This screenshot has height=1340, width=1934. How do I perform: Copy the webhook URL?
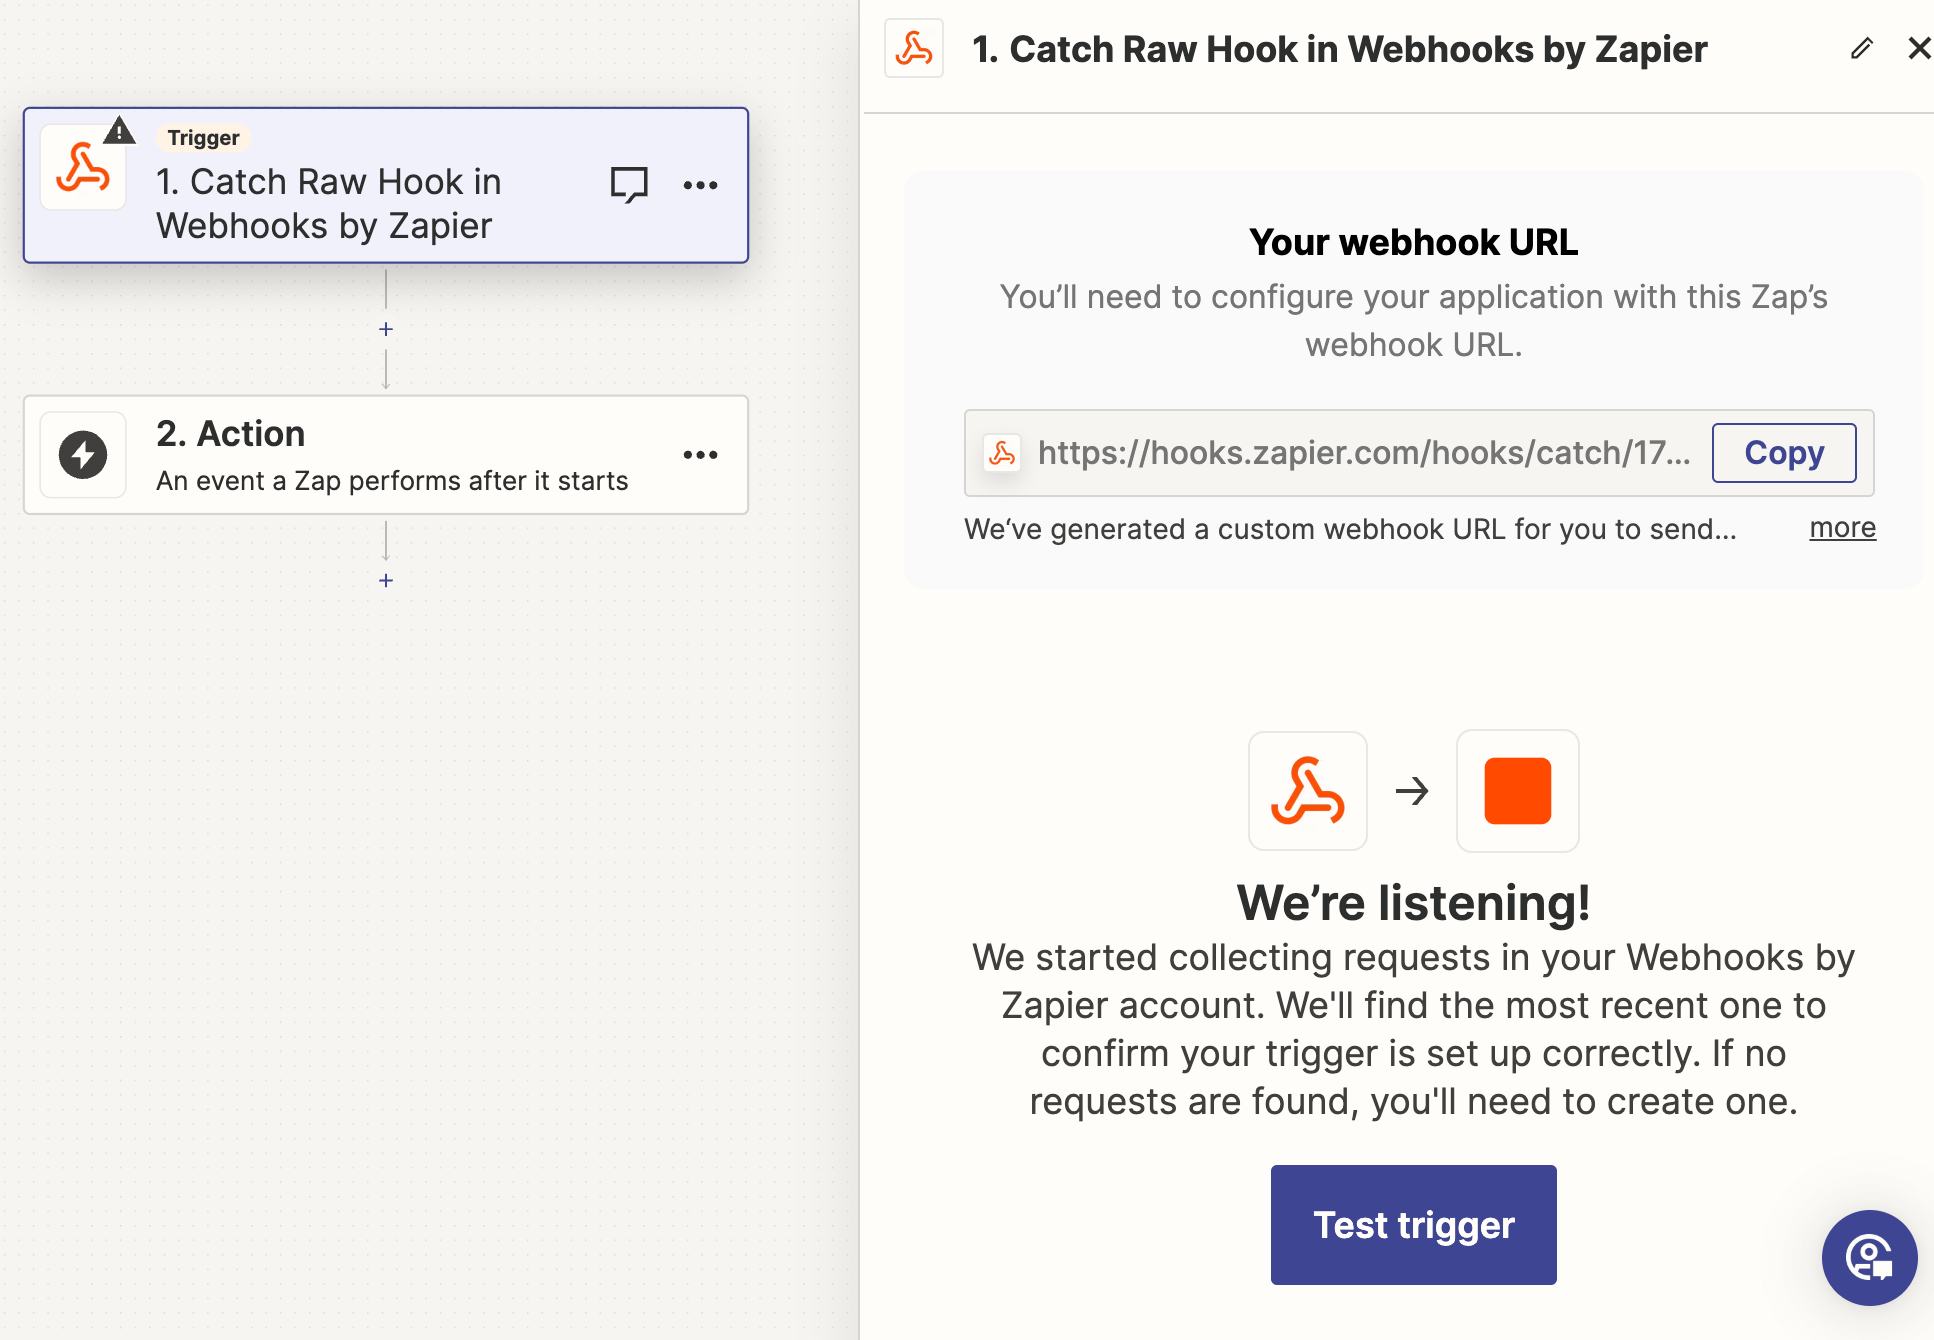tap(1783, 453)
